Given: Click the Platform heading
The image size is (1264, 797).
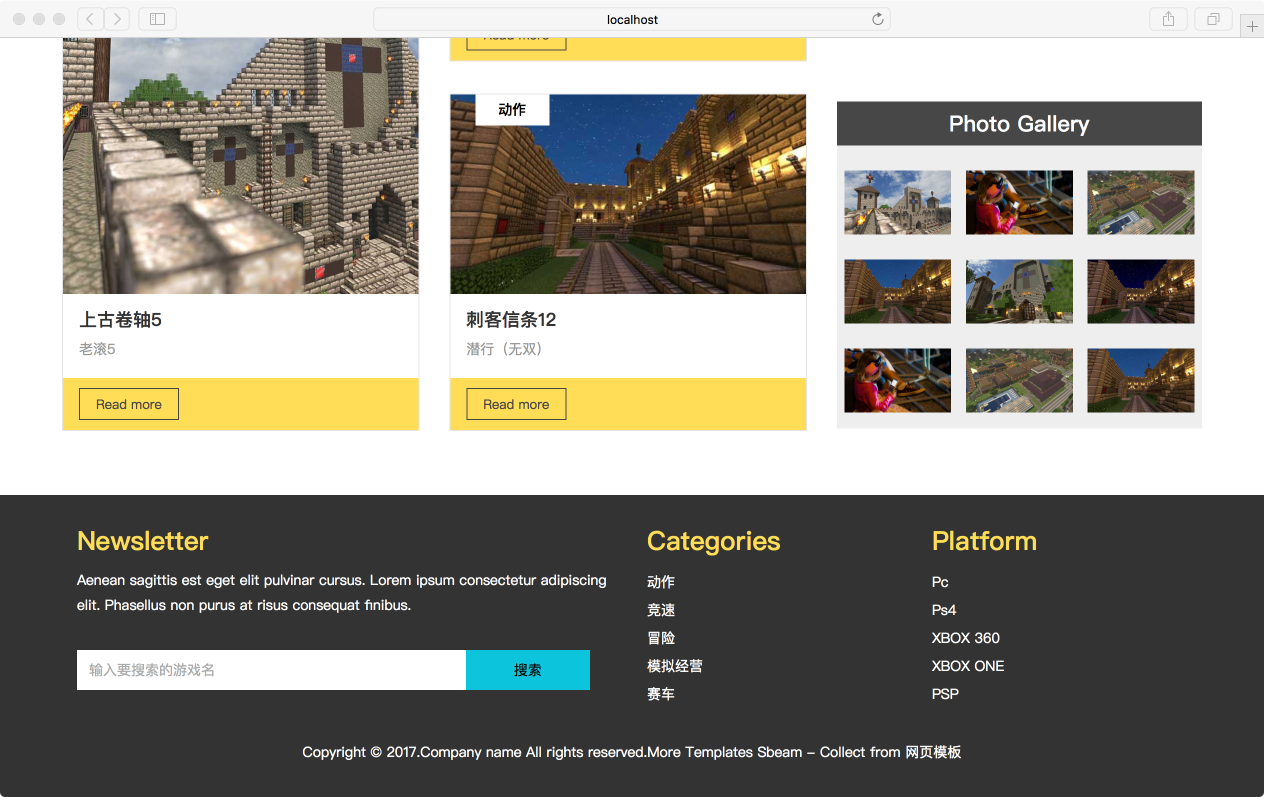Looking at the screenshot, I should click(984, 541).
